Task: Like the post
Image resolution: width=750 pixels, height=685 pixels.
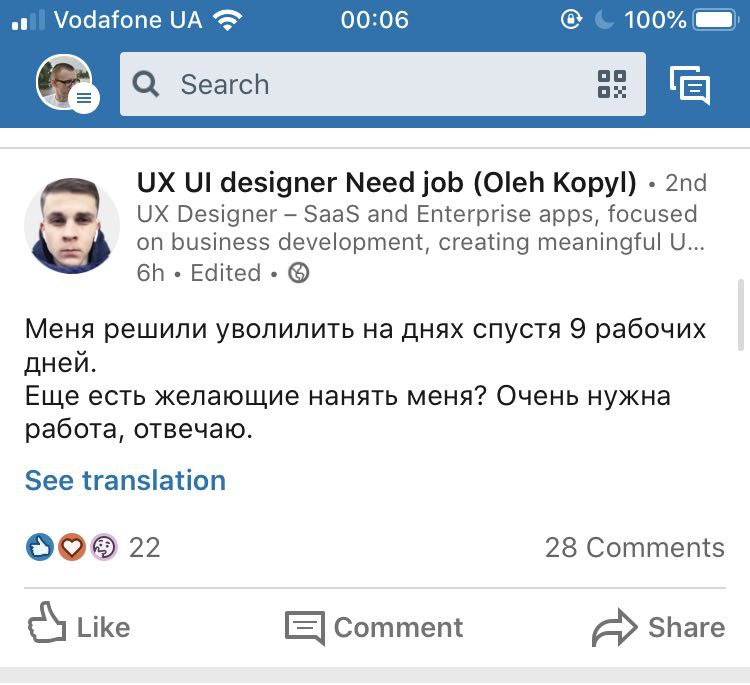Action: pos(79,624)
